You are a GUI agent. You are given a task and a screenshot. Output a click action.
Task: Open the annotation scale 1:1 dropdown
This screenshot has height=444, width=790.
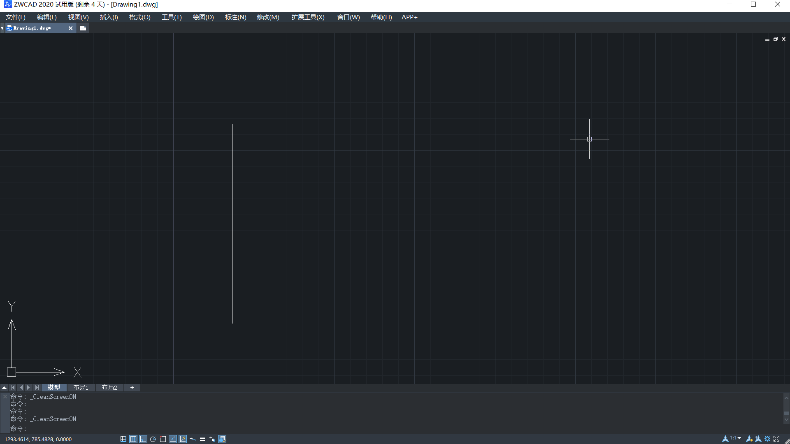click(738, 438)
